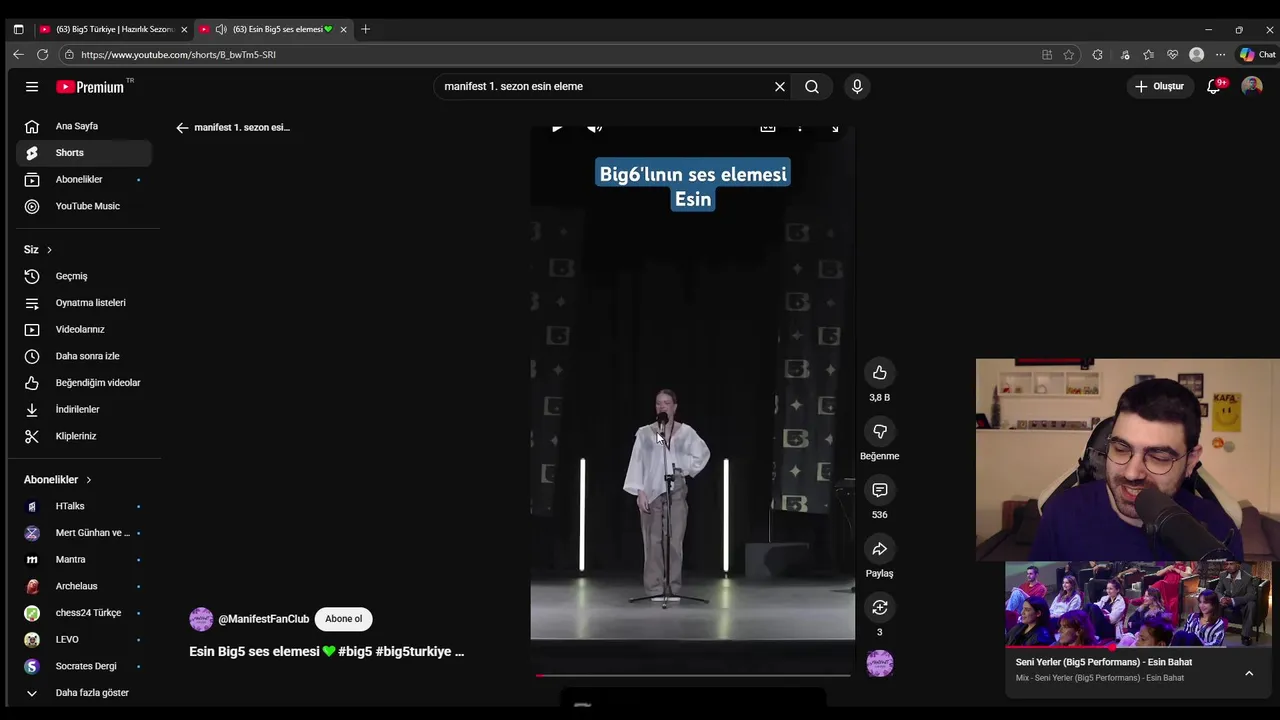The width and height of the screenshot is (1280, 720).
Task: Open chess24 Türkçe channel
Action: pyautogui.click(x=84, y=613)
